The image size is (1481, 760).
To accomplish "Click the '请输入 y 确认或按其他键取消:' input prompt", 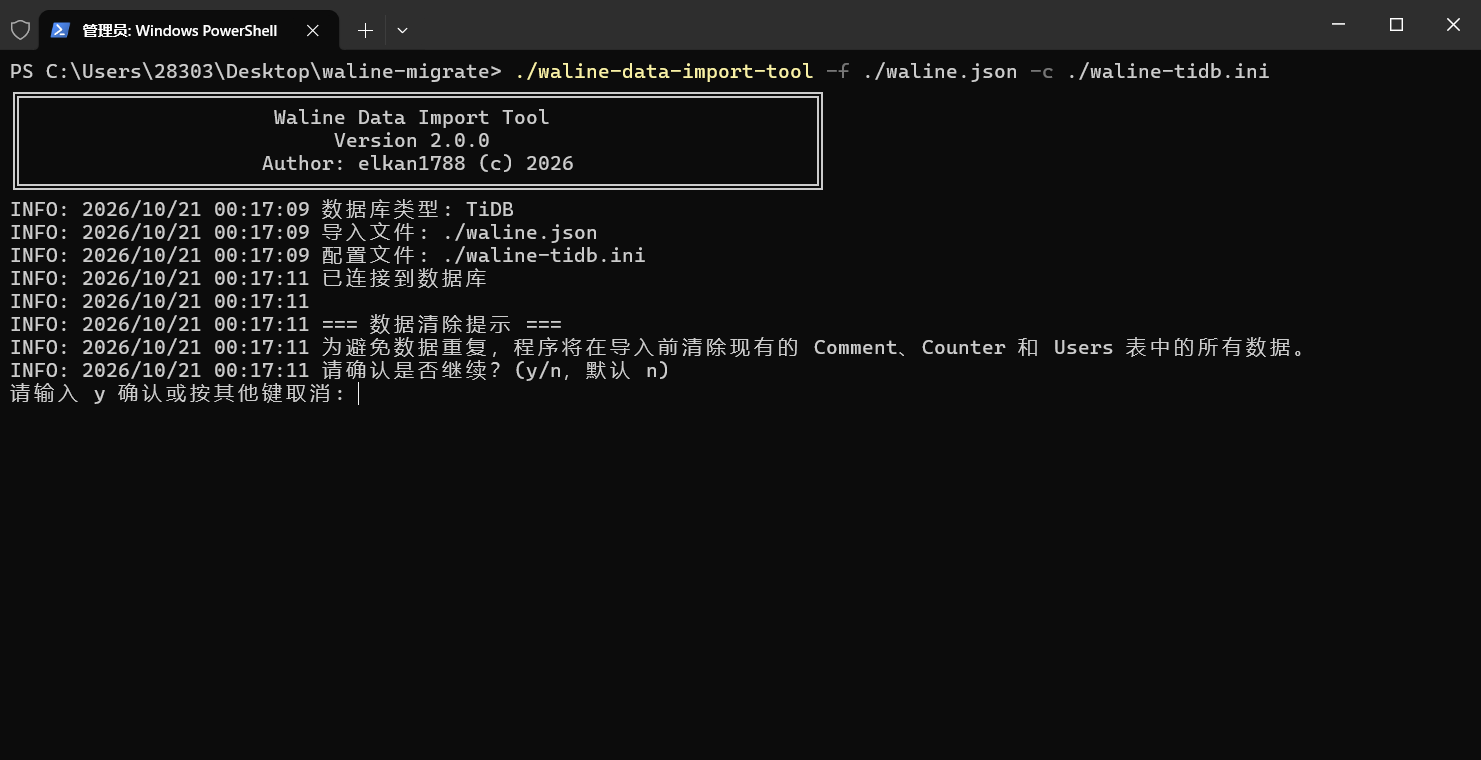I will 178,393.
